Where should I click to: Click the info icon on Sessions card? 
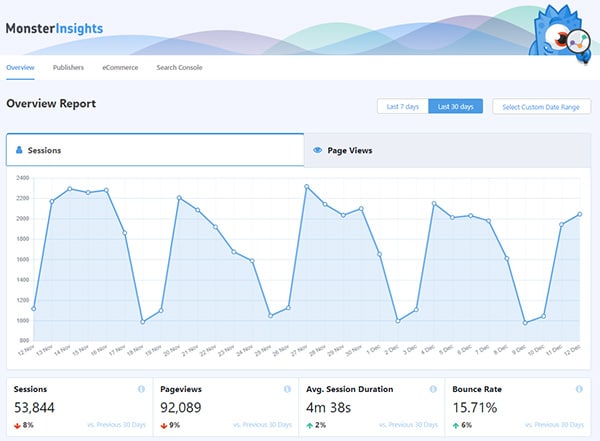click(141, 389)
